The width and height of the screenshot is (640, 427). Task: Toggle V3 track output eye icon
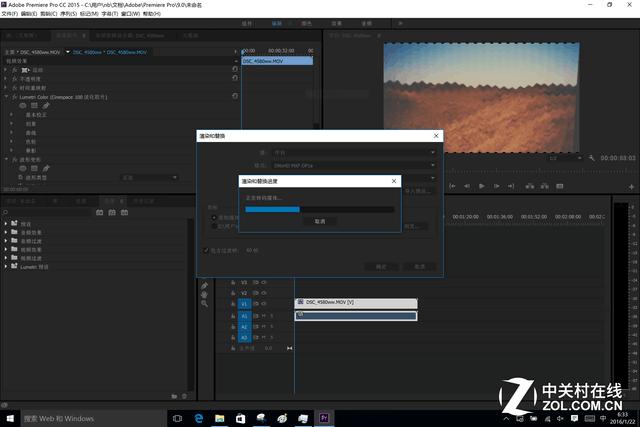(264, 282)
